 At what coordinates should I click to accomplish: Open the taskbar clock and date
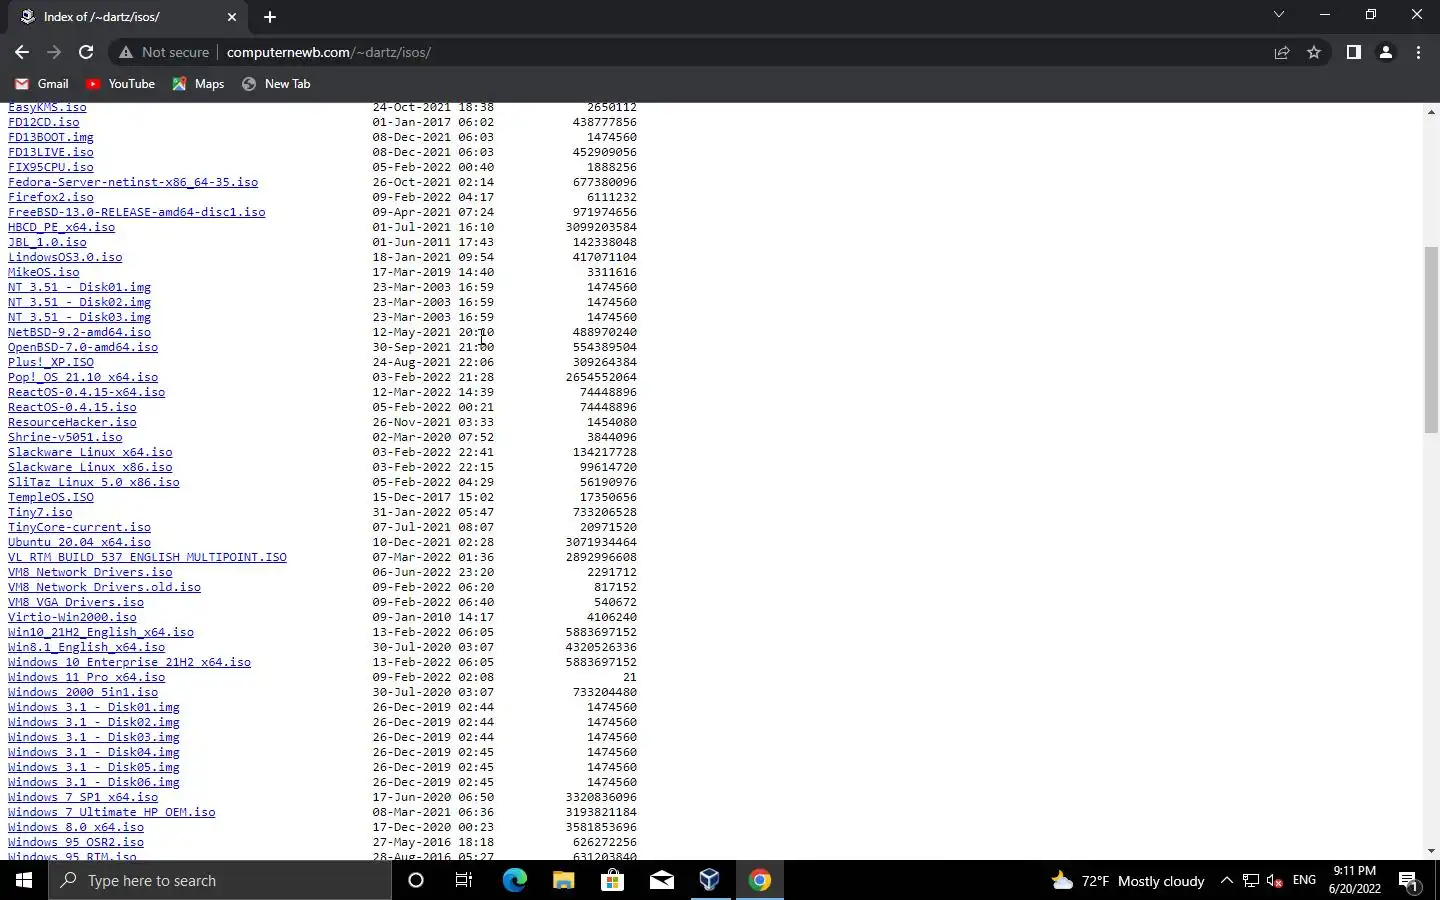pos(1354,880)
